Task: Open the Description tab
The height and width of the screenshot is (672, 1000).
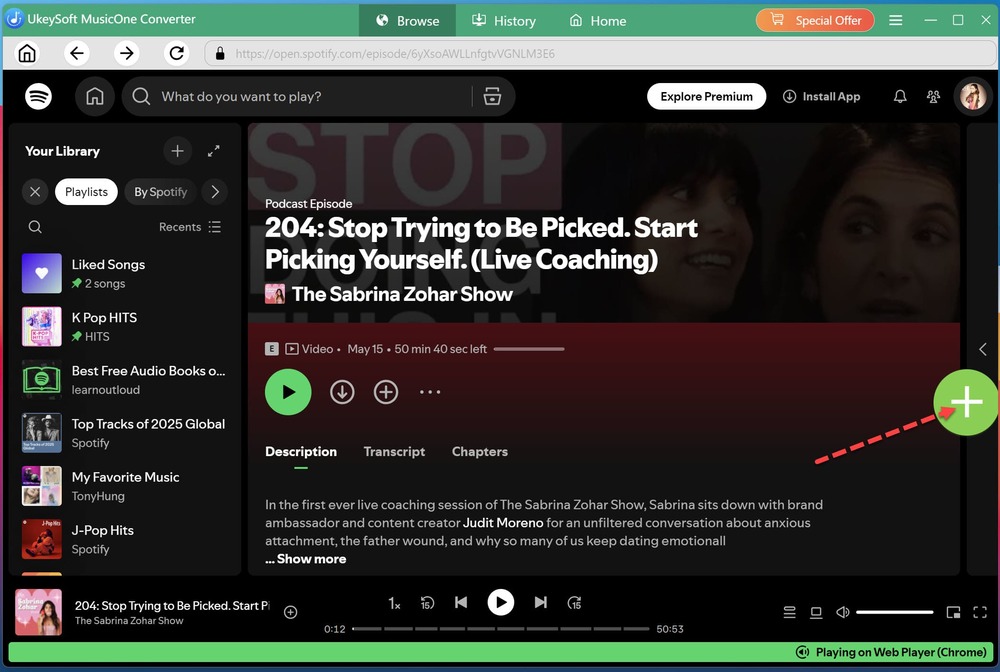Action: [x=301, y=451]
